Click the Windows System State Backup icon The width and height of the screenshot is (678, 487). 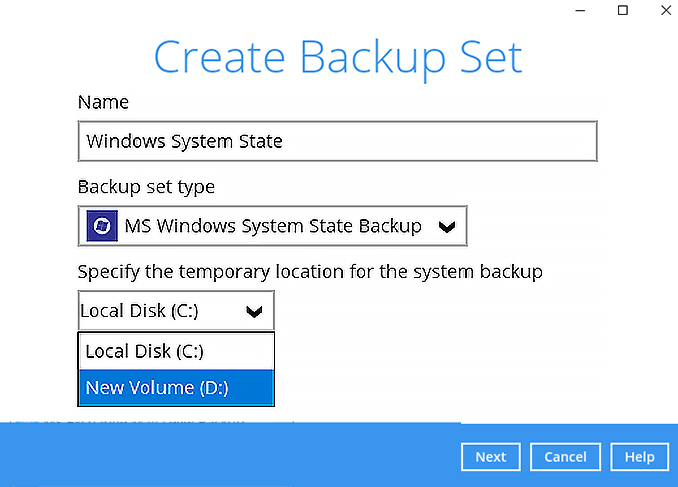click(x=102, y=226)
